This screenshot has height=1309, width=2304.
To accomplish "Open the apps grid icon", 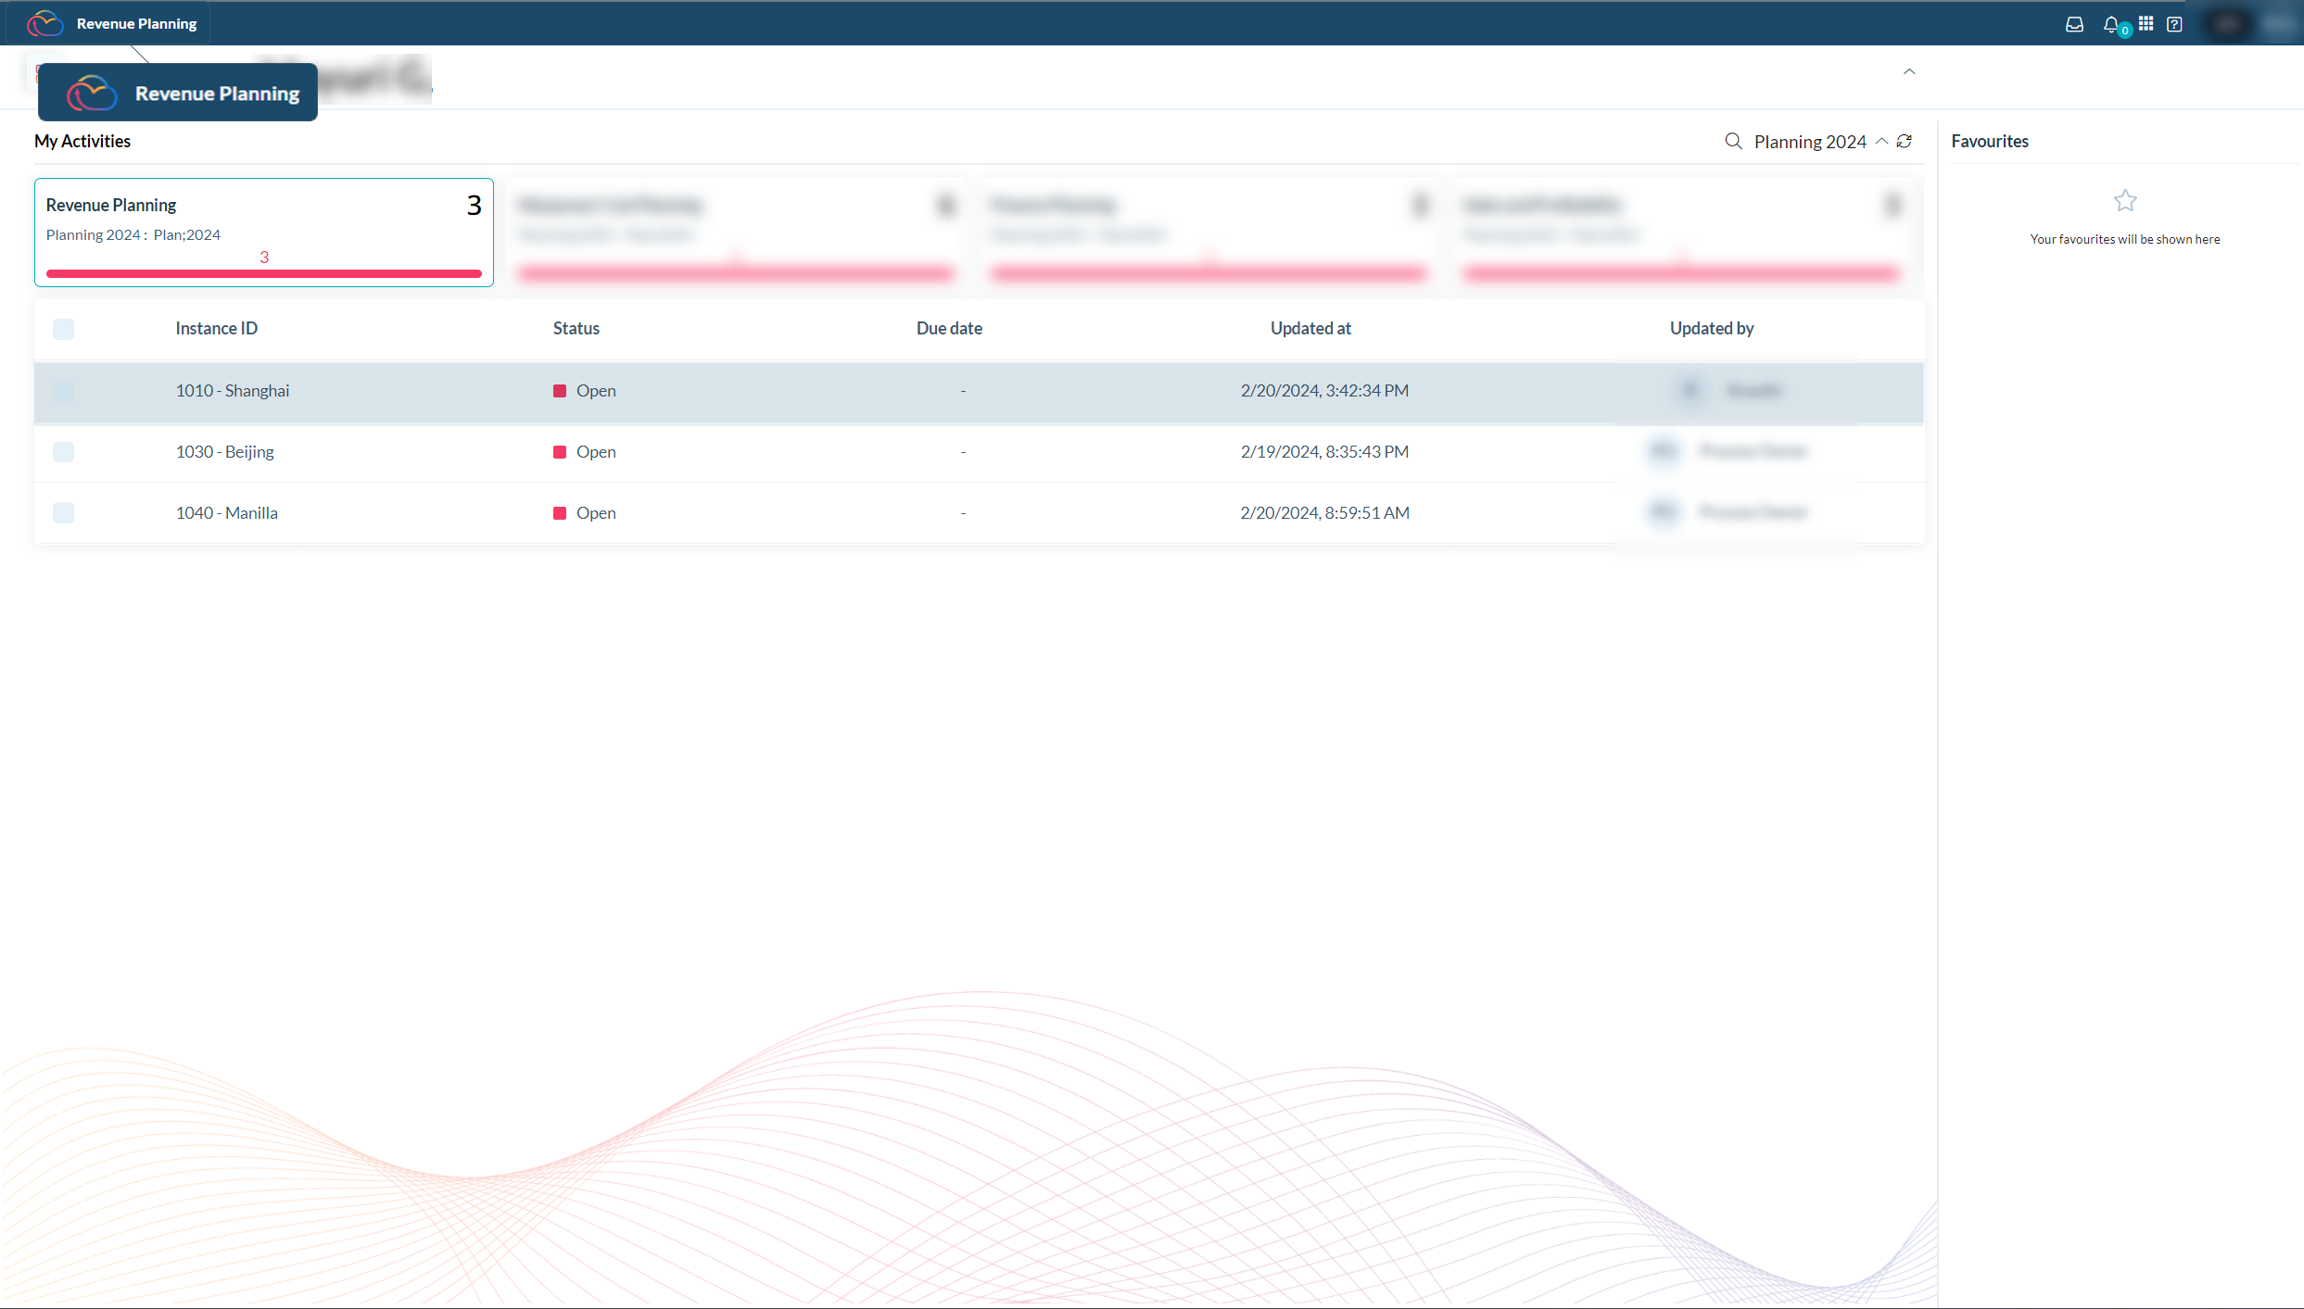I will tap(2146, 23).
